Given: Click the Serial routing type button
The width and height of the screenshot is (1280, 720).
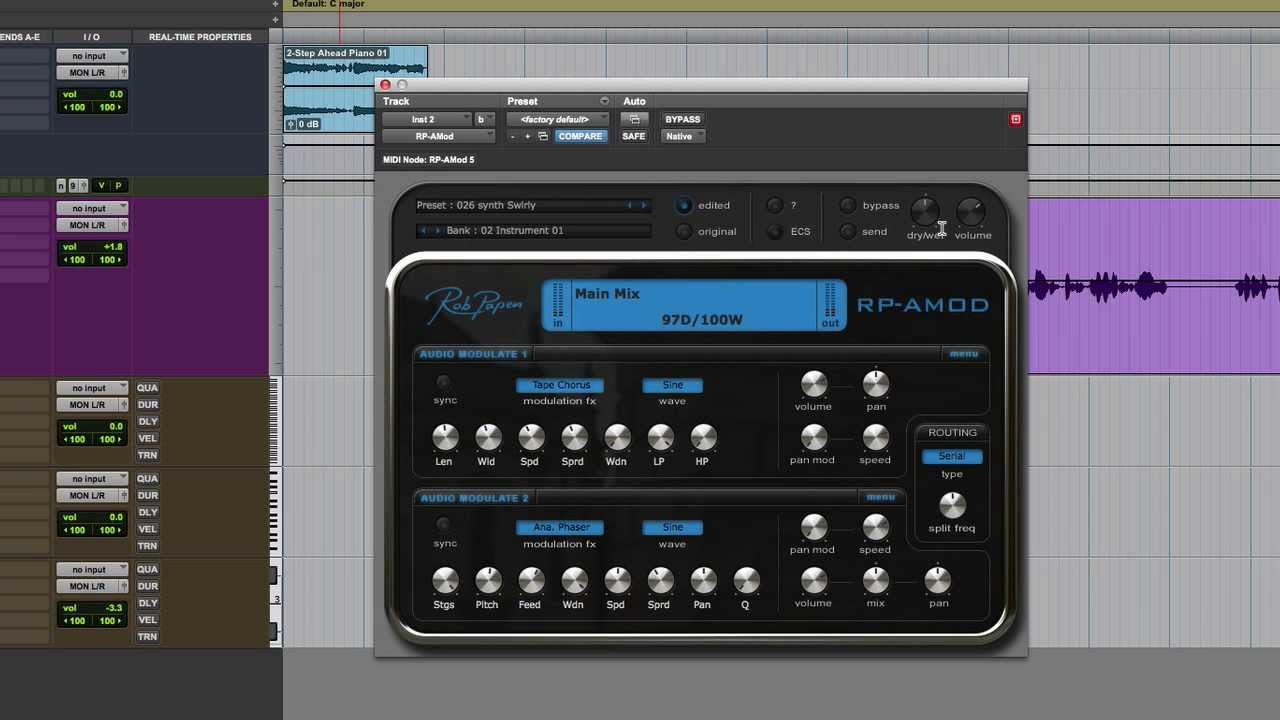Looking at the screenshot, I should click(x=952, y=456).
